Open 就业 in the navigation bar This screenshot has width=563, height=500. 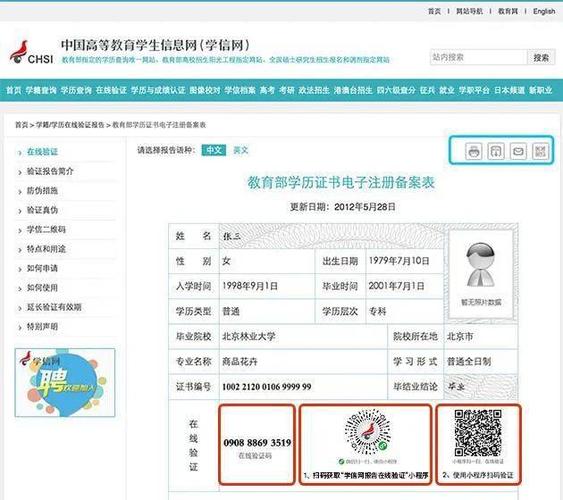[x=447, y=90]
